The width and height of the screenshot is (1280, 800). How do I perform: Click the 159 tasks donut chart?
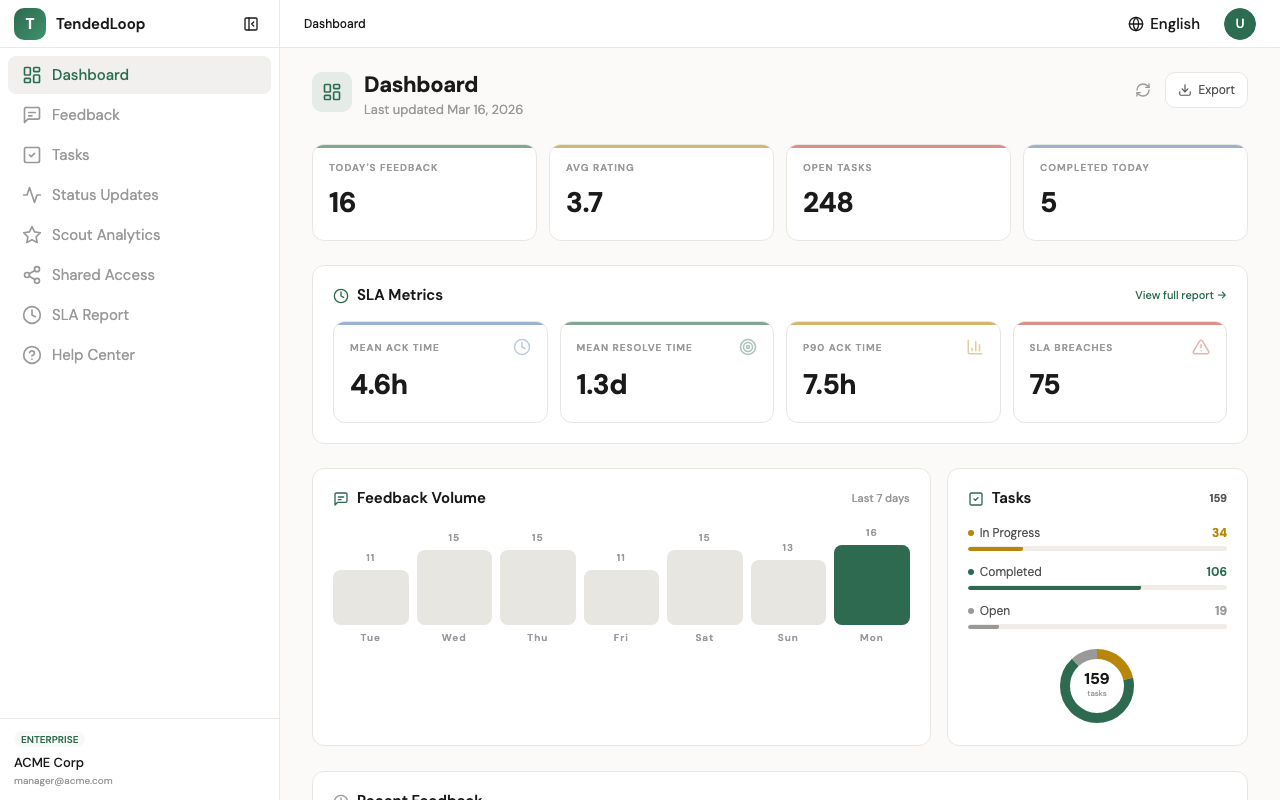[x=1097, y=685]
